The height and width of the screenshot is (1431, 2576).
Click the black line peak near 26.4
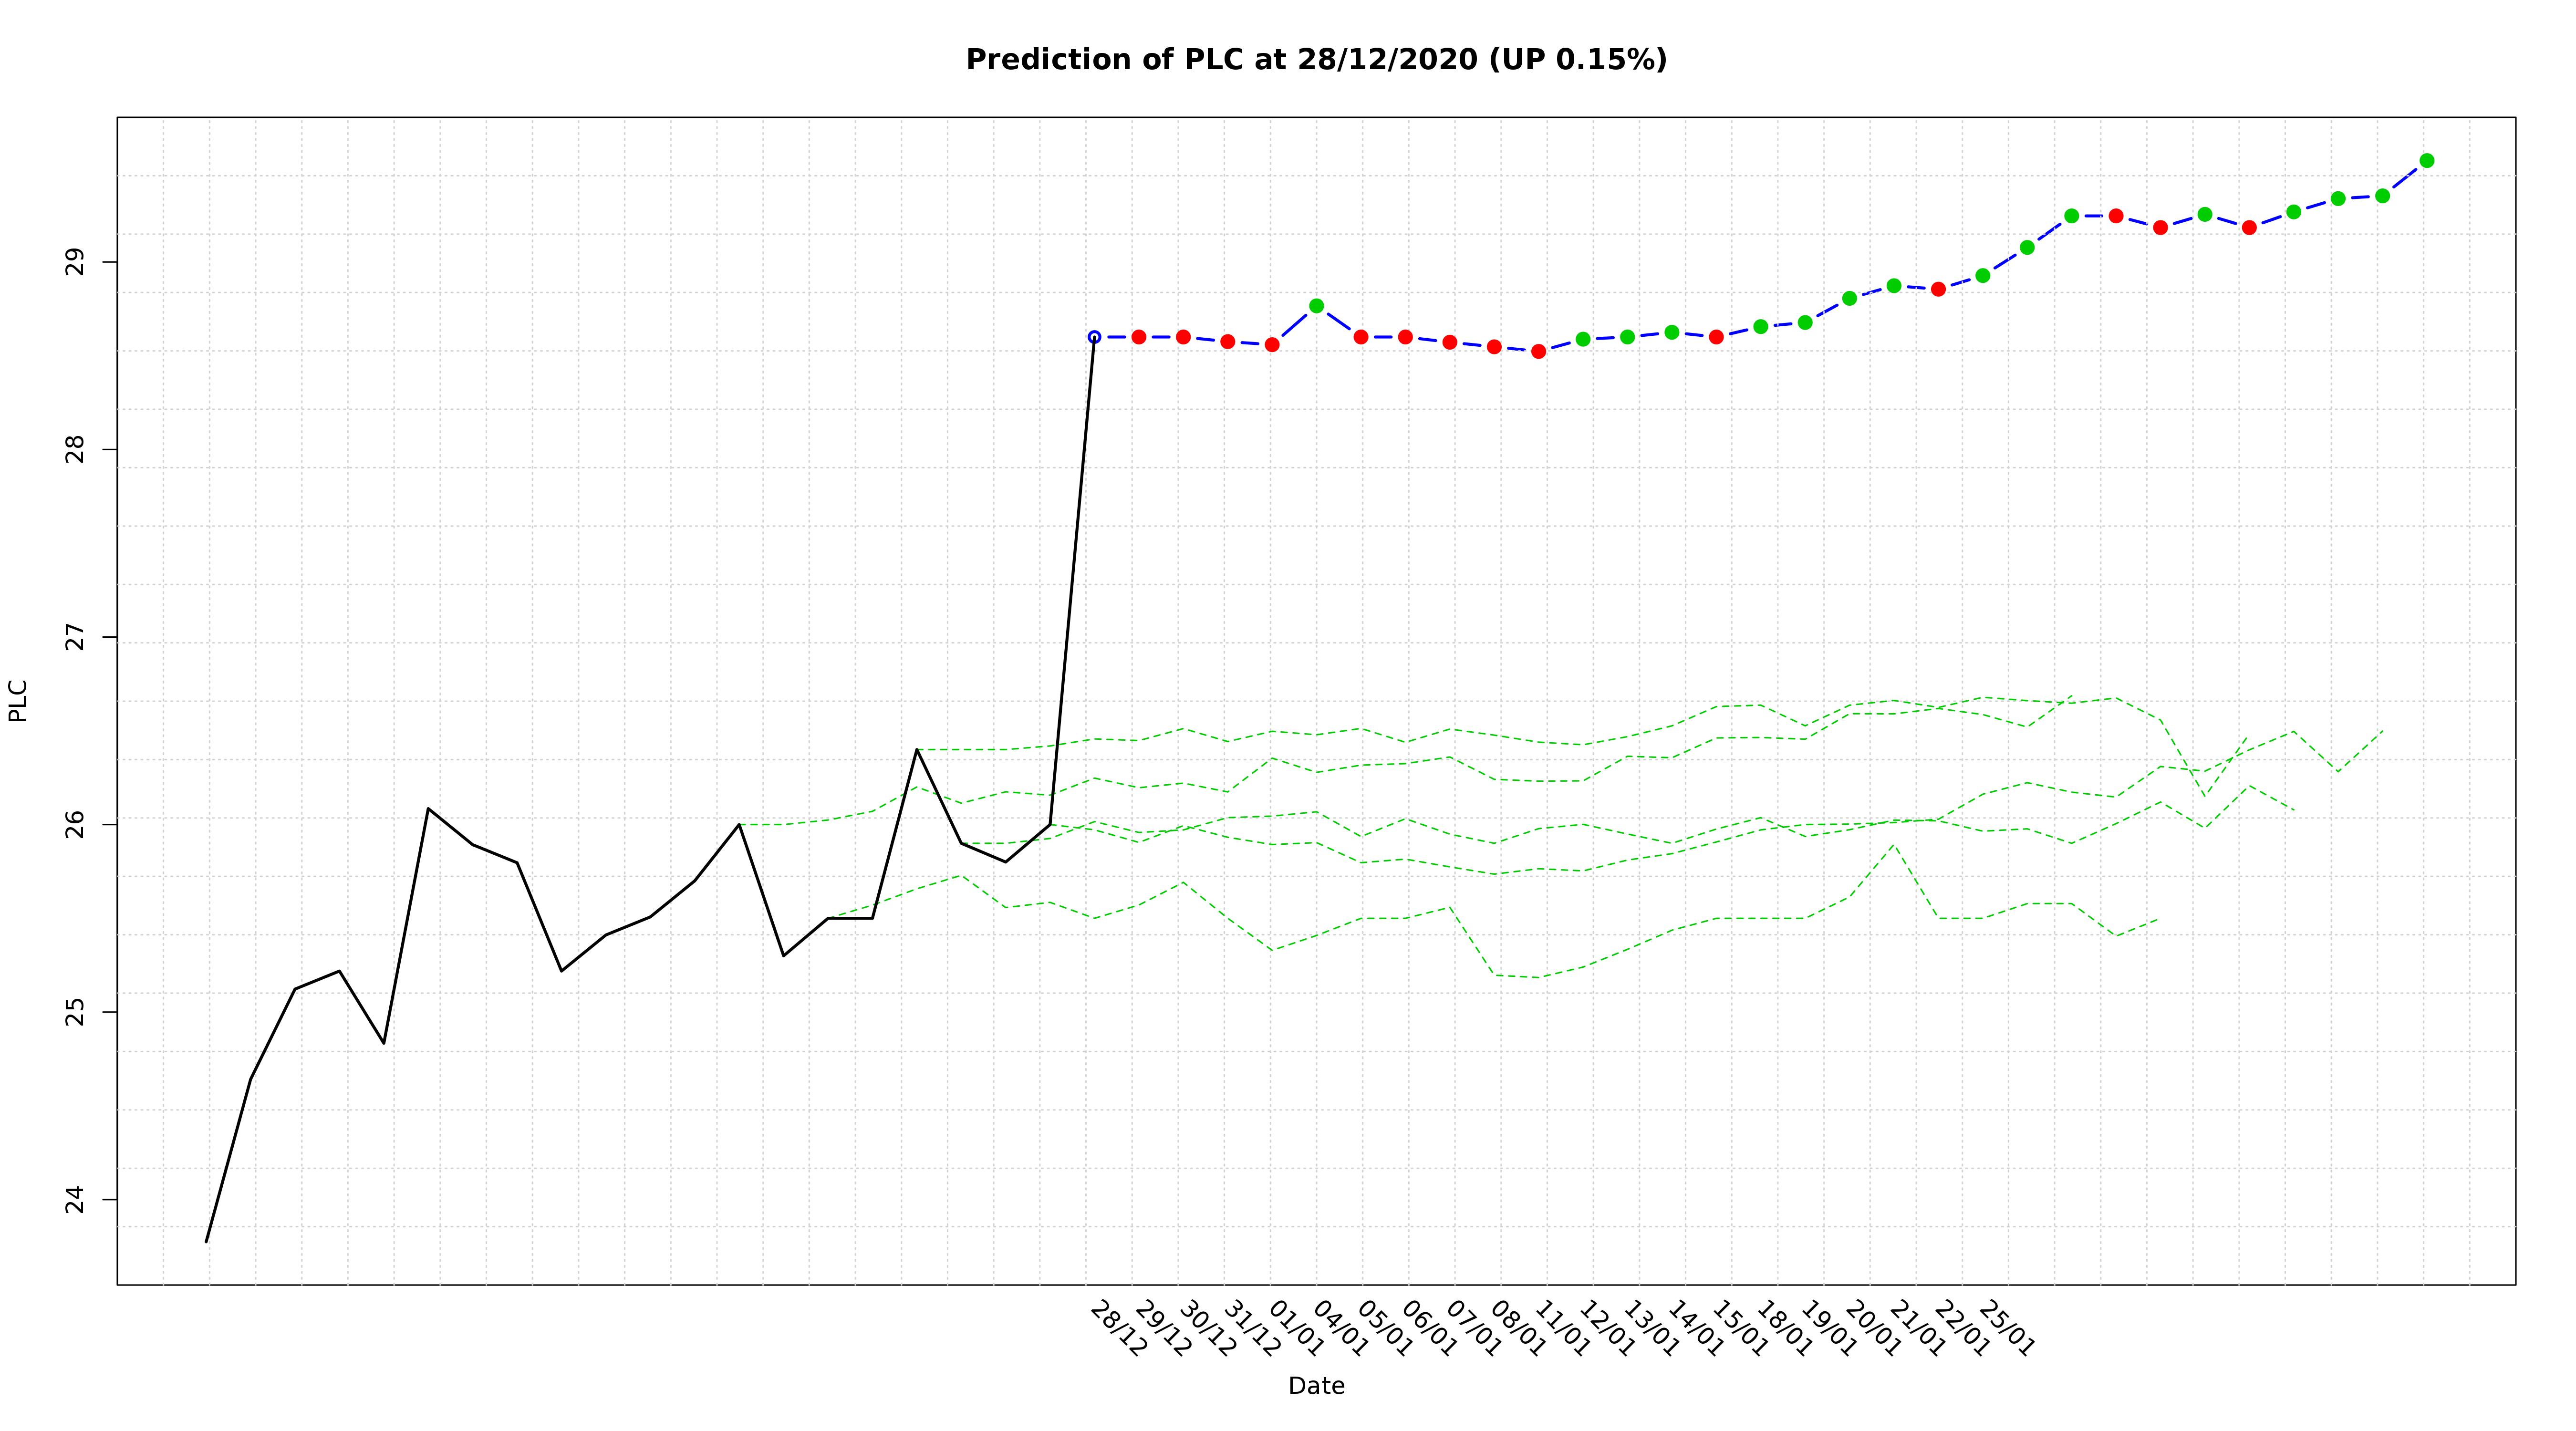pyautogui.click(x=916, y=749)
